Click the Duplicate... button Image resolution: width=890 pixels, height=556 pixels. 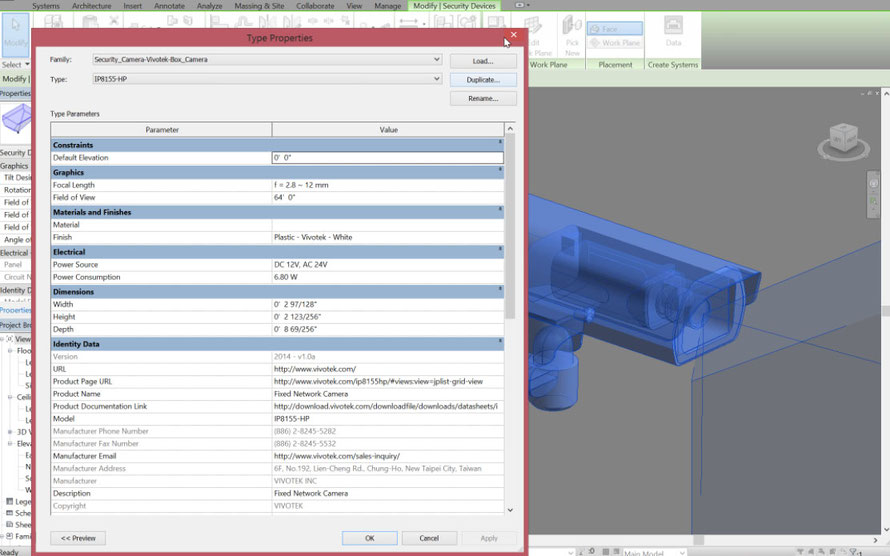pos(483,80)
